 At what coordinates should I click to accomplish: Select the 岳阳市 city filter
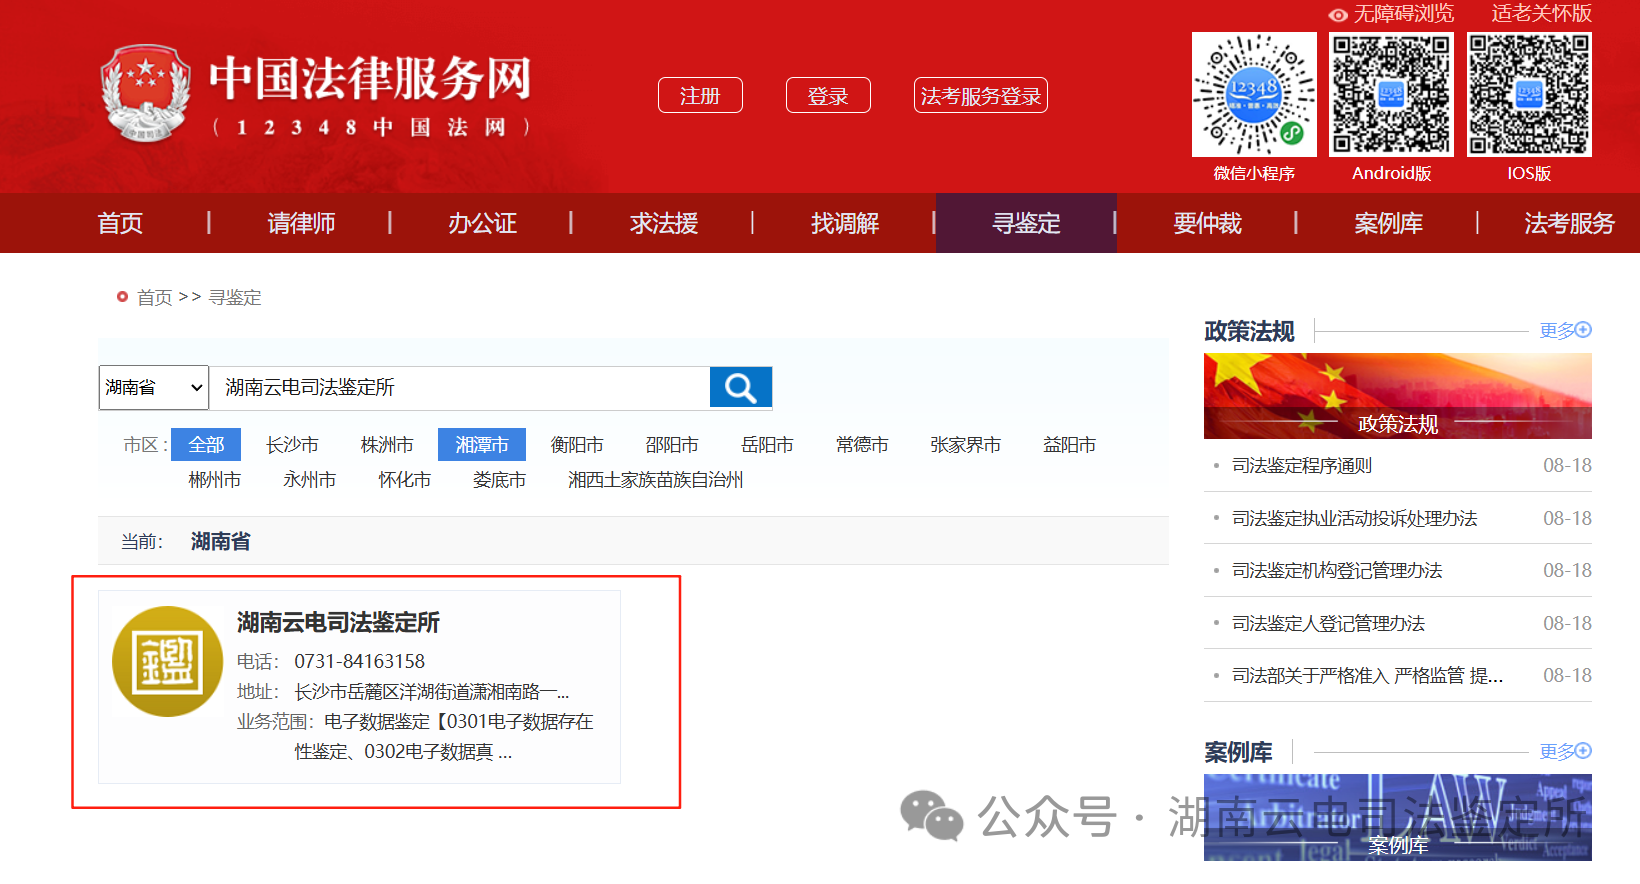(767, 444)
